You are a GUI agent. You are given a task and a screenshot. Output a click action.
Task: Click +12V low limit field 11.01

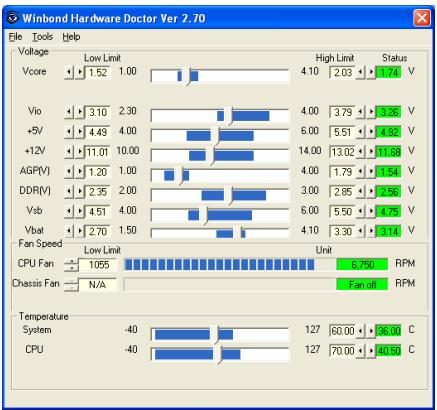[98, 152]
